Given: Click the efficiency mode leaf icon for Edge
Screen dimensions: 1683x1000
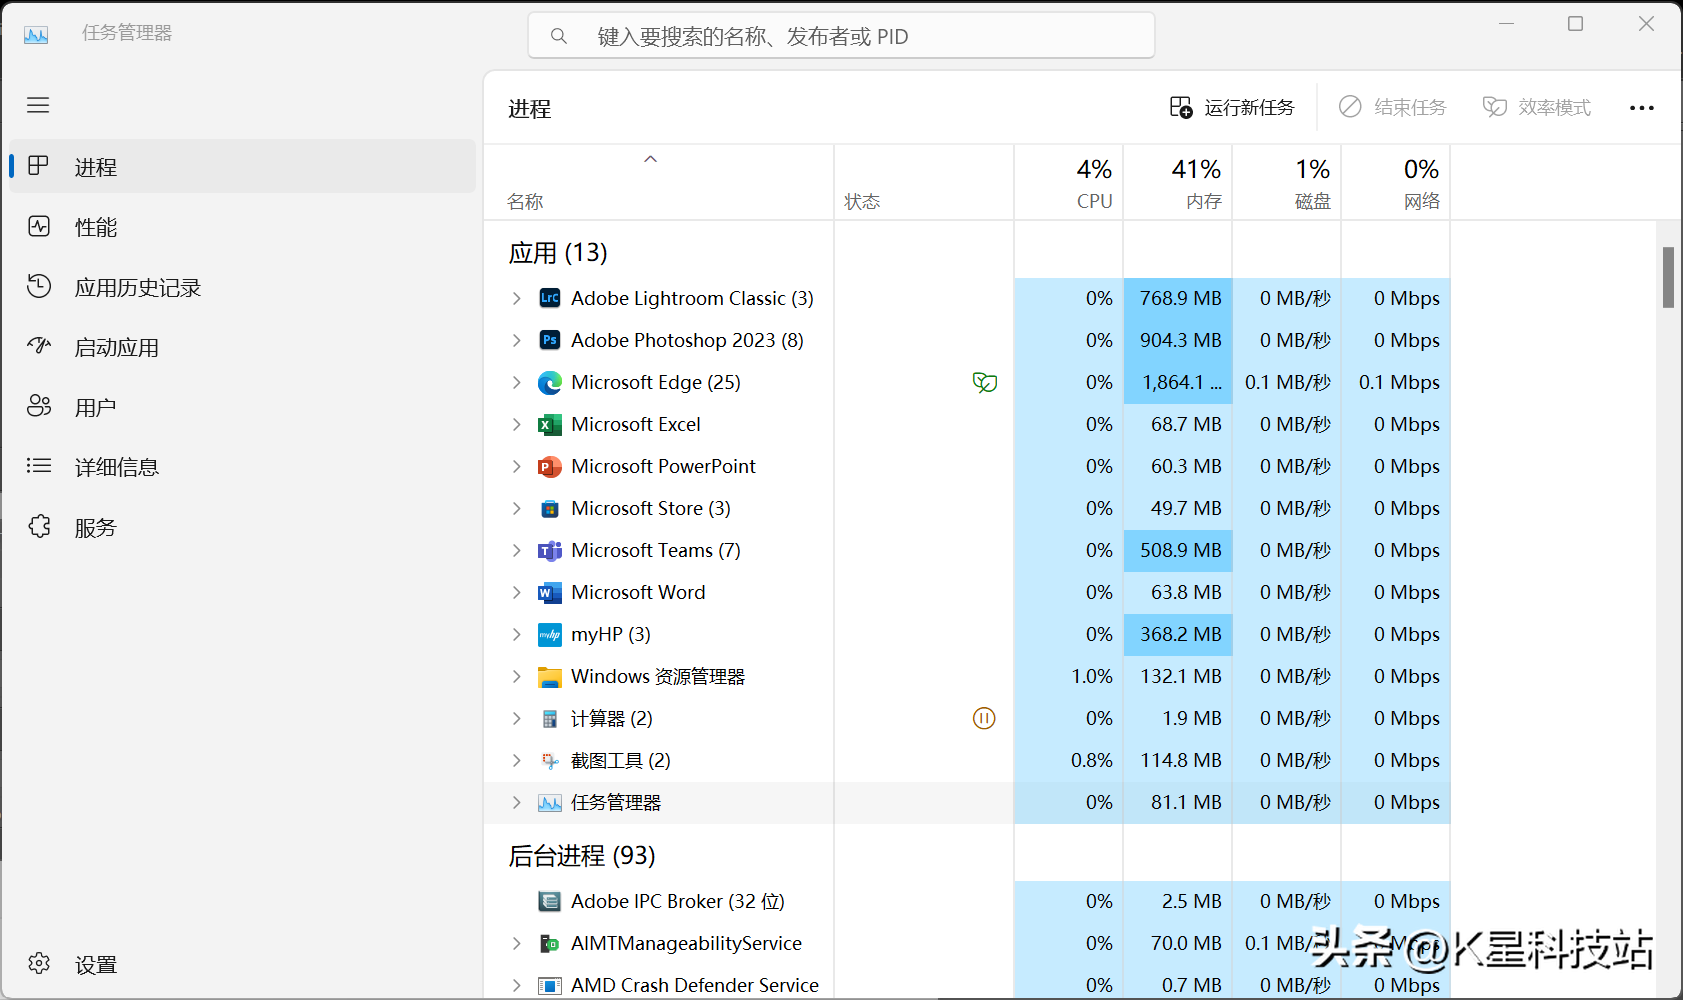Looking at the screenshot, I should (x=984, y=383).
